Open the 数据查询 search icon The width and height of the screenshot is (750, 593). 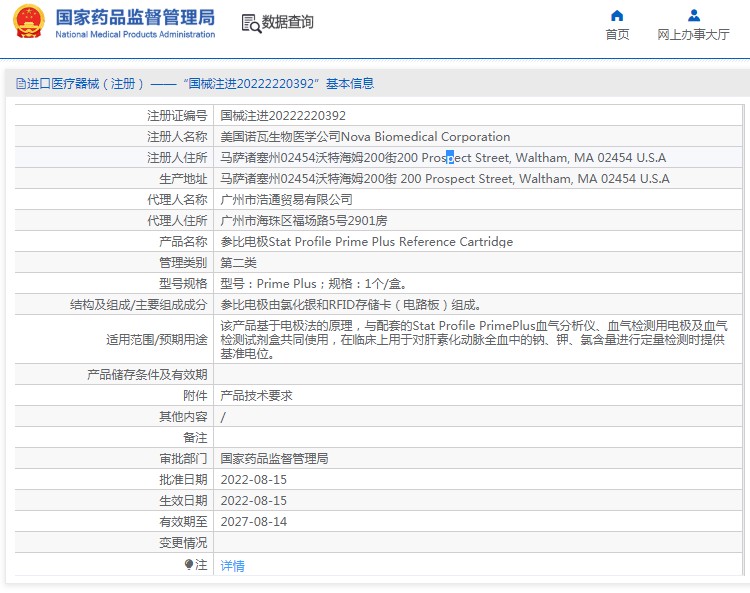251,23
